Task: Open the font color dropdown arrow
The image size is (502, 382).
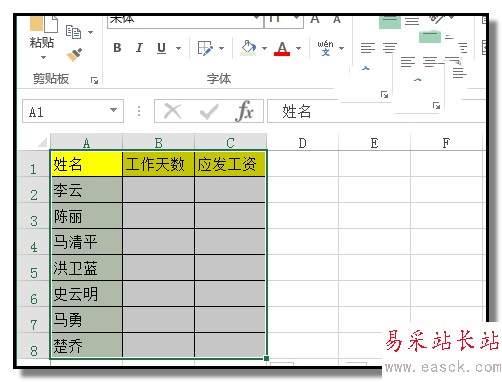Action: (x=298, y=49)
